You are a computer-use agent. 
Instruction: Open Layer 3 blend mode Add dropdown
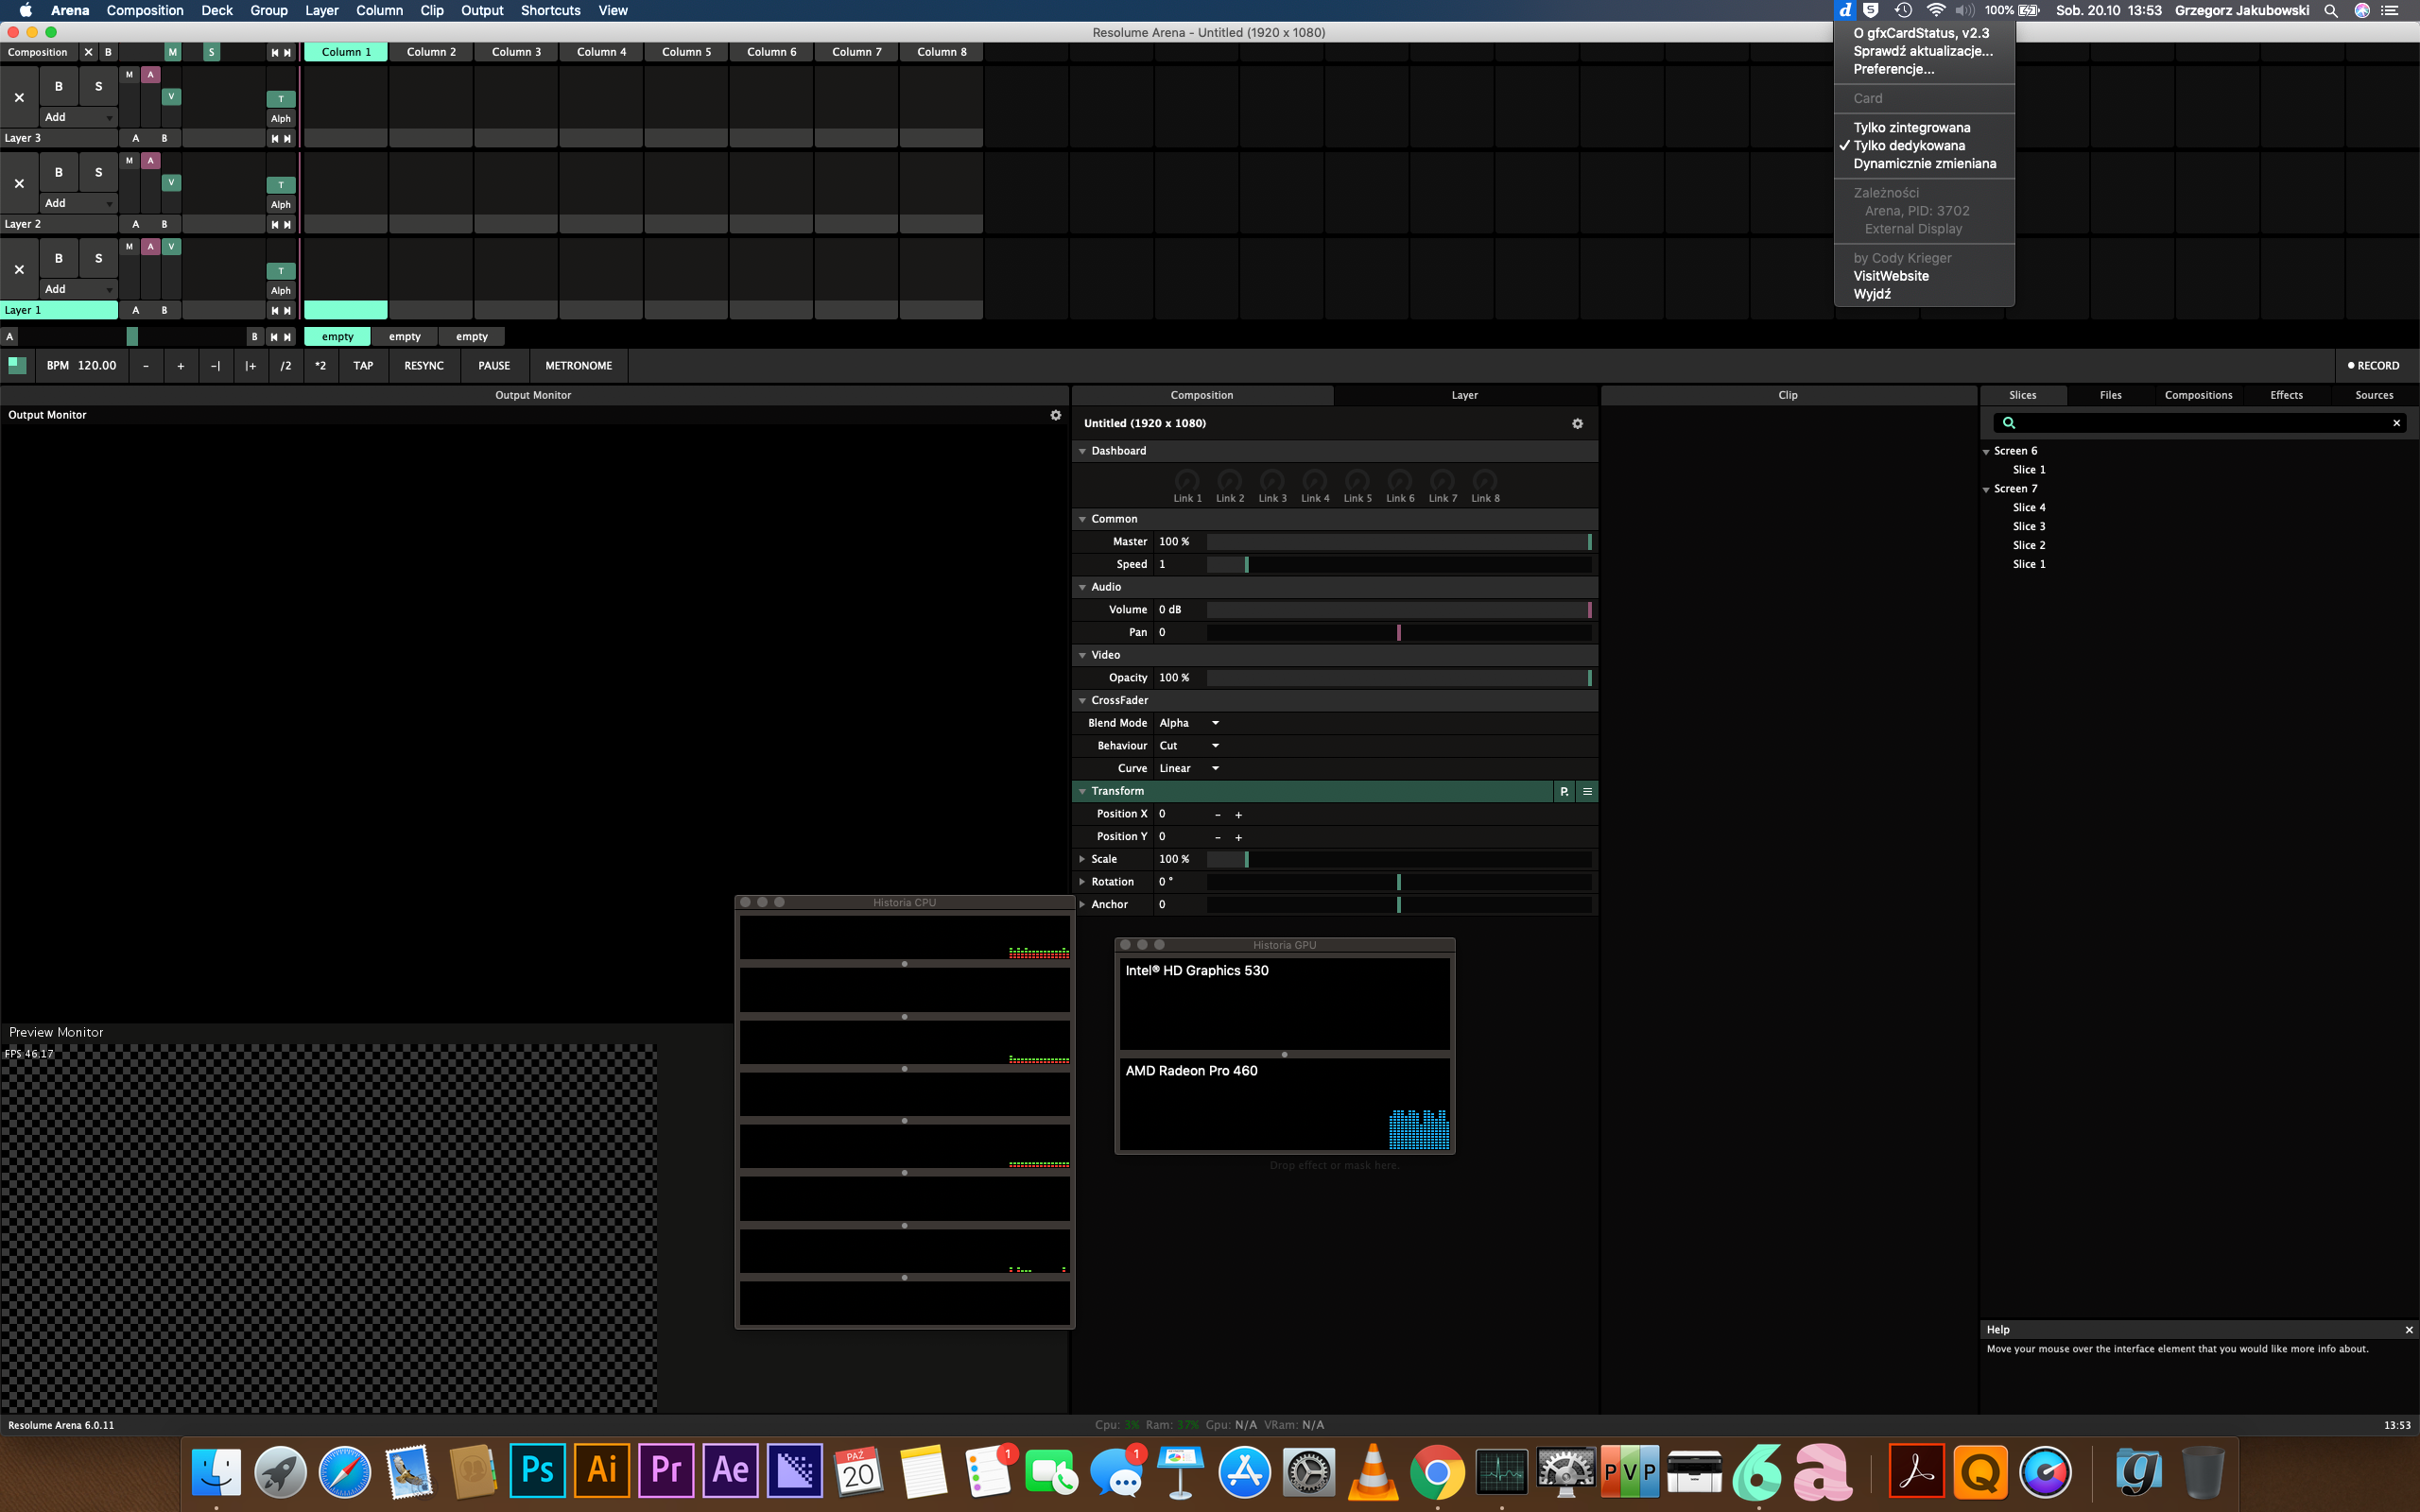[78, 117]
